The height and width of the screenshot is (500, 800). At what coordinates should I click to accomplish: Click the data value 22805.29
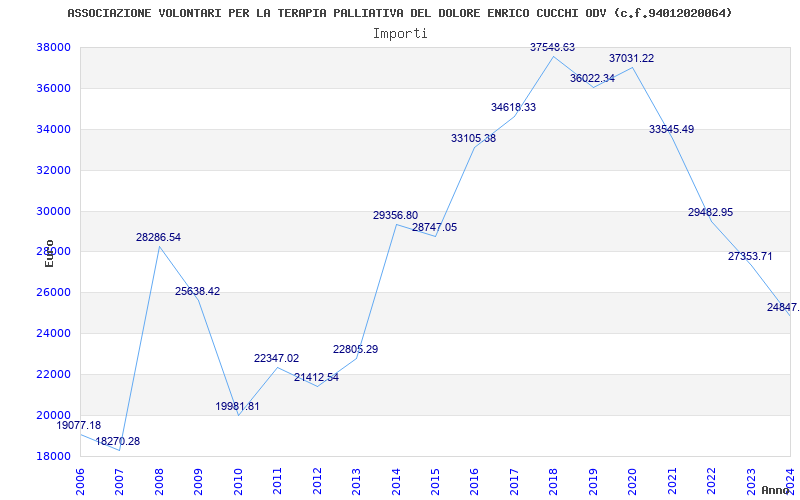pos(356,349)
